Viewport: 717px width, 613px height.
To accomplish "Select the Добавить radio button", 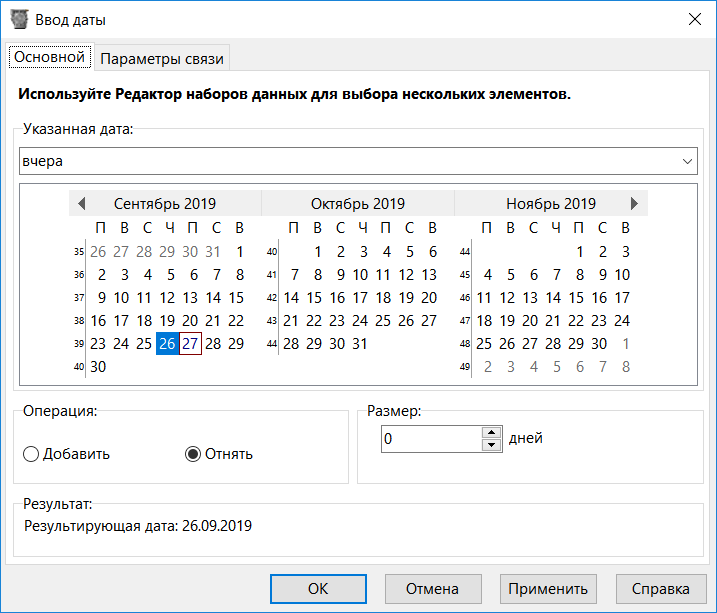I will click(31, 454).
